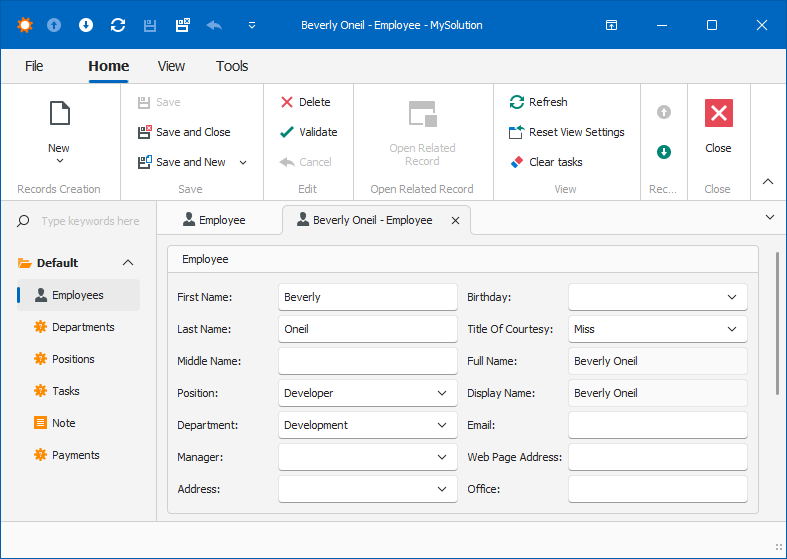
Task: Click quick access Save and Close icon
Action: 182,25
